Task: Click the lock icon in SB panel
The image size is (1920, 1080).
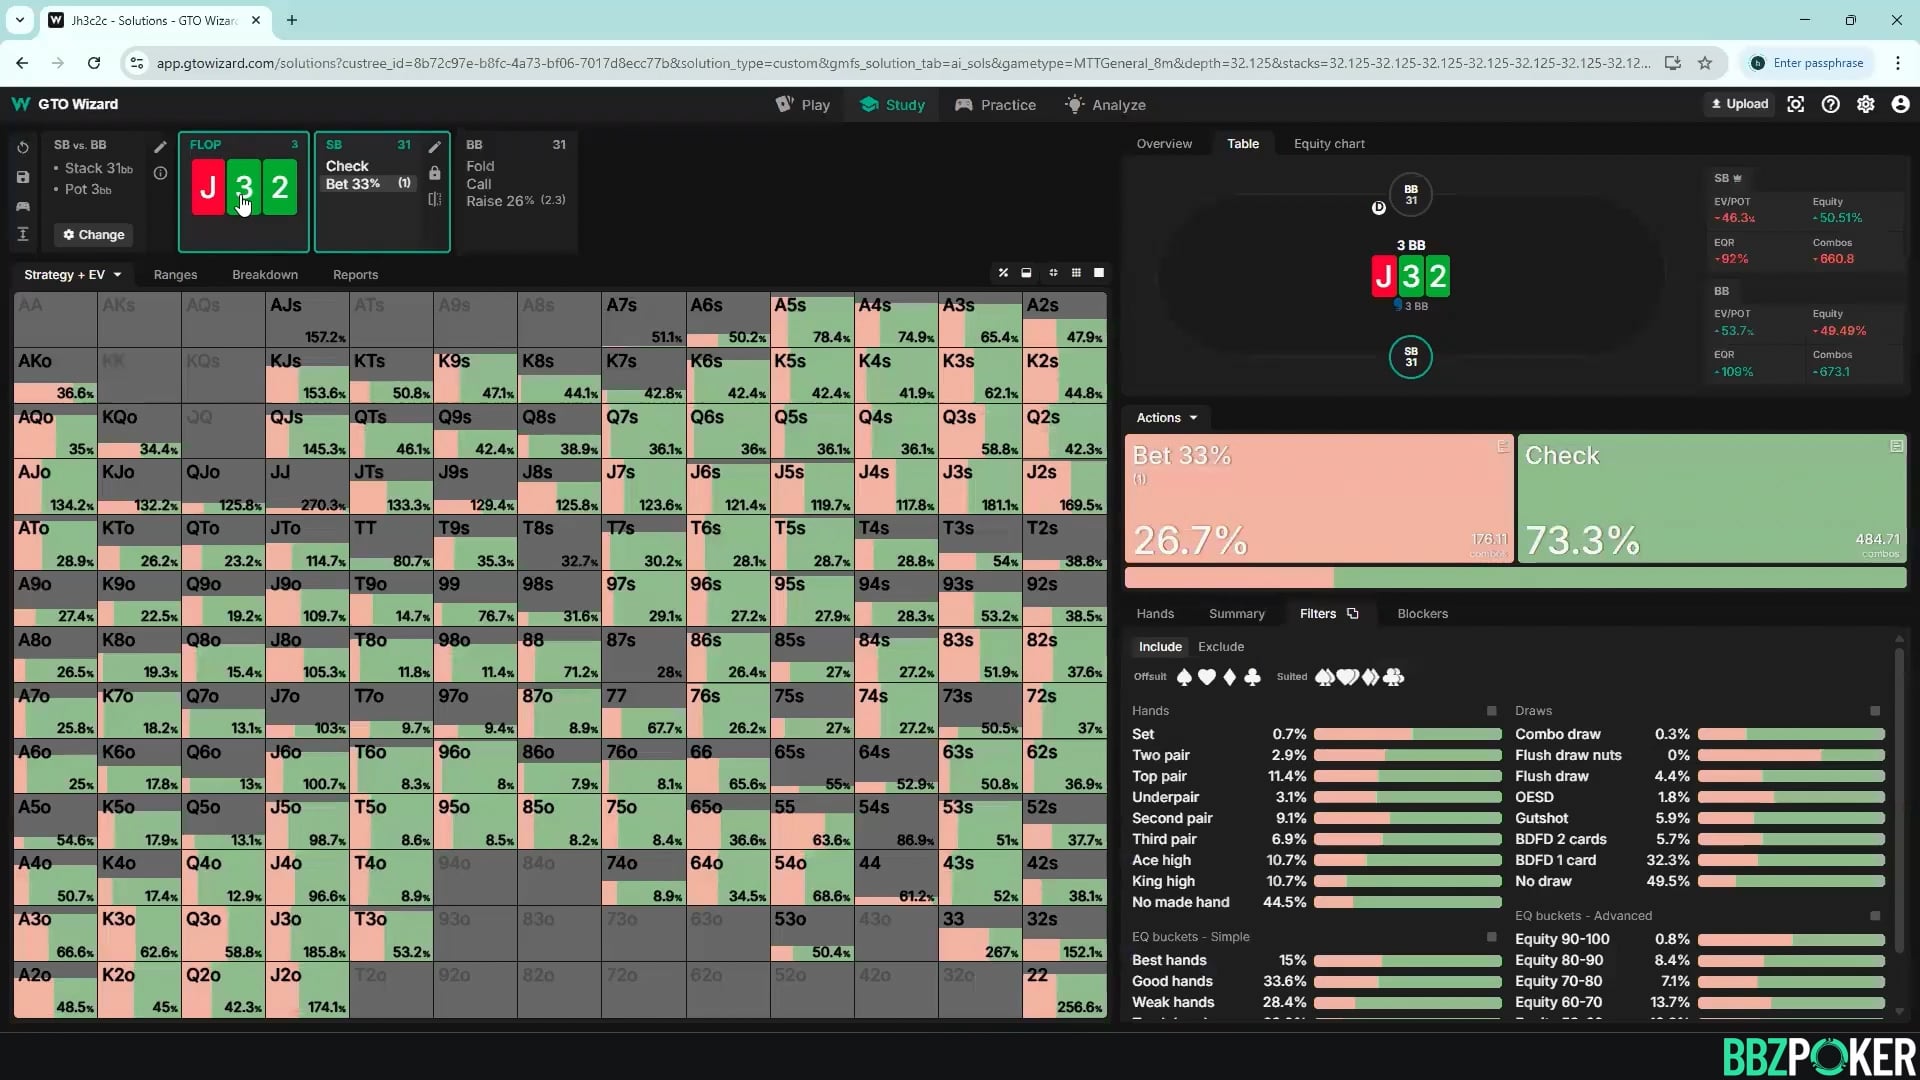Action: click(x=435, y=173)
